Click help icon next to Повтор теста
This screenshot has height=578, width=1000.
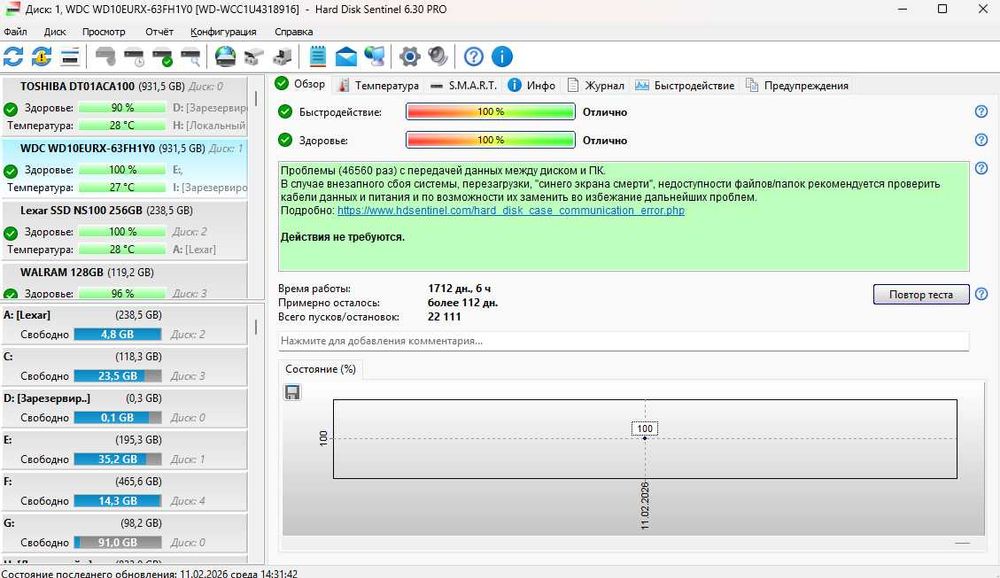(x=981, y=294)
